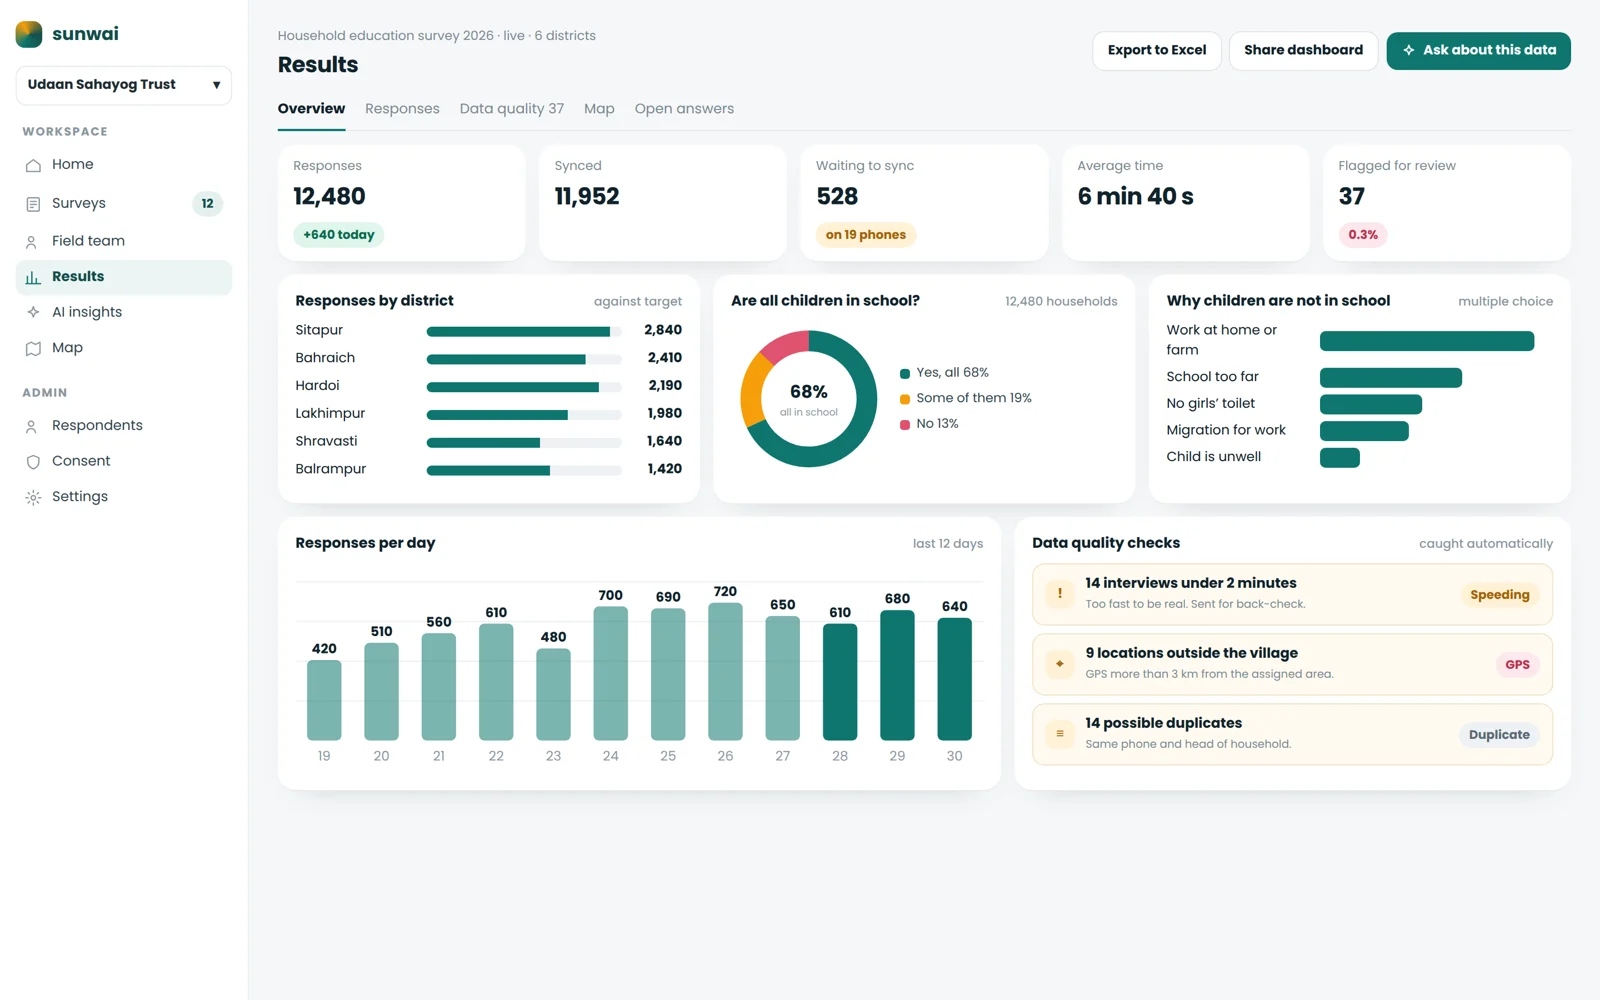Click the duplicates check lines icon

pos(1060,734)
